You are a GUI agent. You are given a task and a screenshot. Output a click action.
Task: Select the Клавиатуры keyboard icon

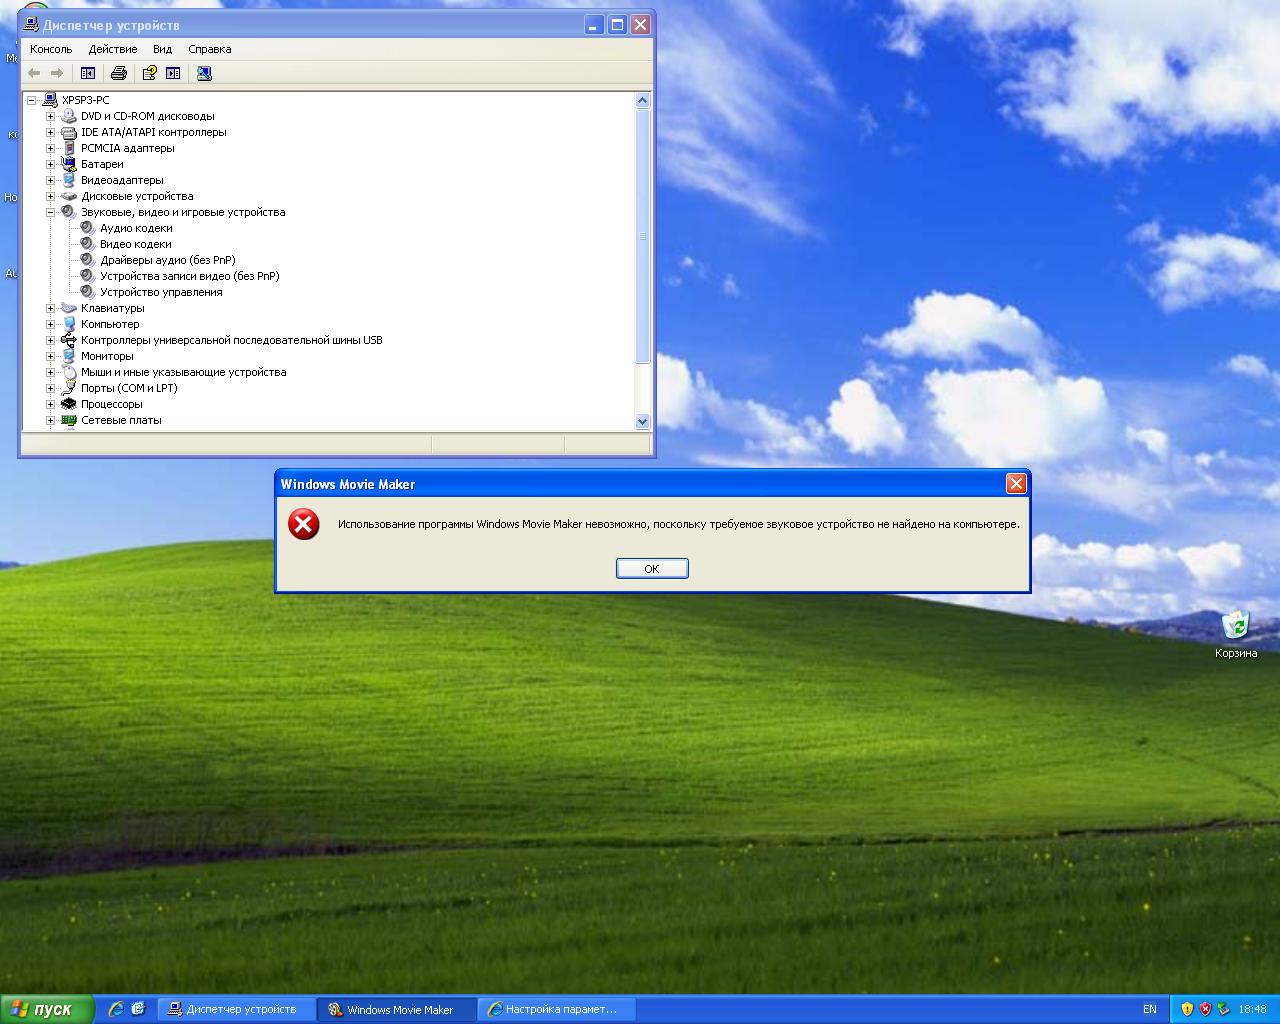pos(69,308)
